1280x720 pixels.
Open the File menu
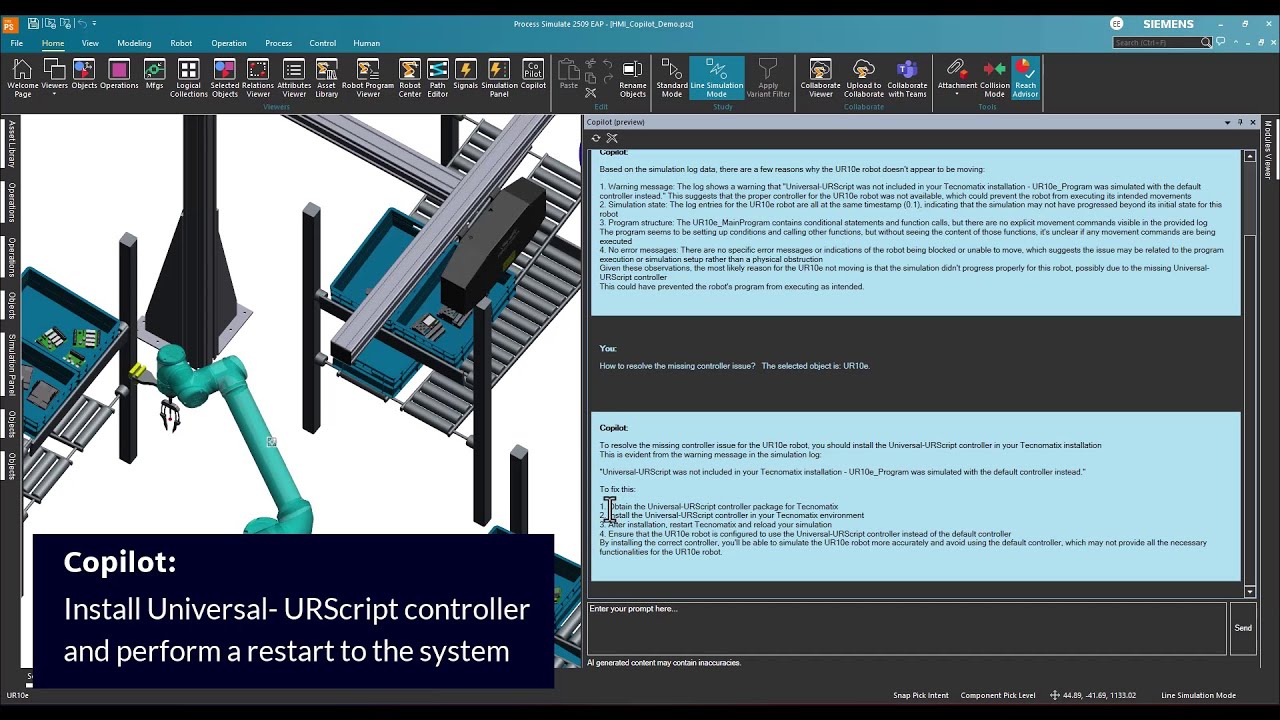point(17,43)
